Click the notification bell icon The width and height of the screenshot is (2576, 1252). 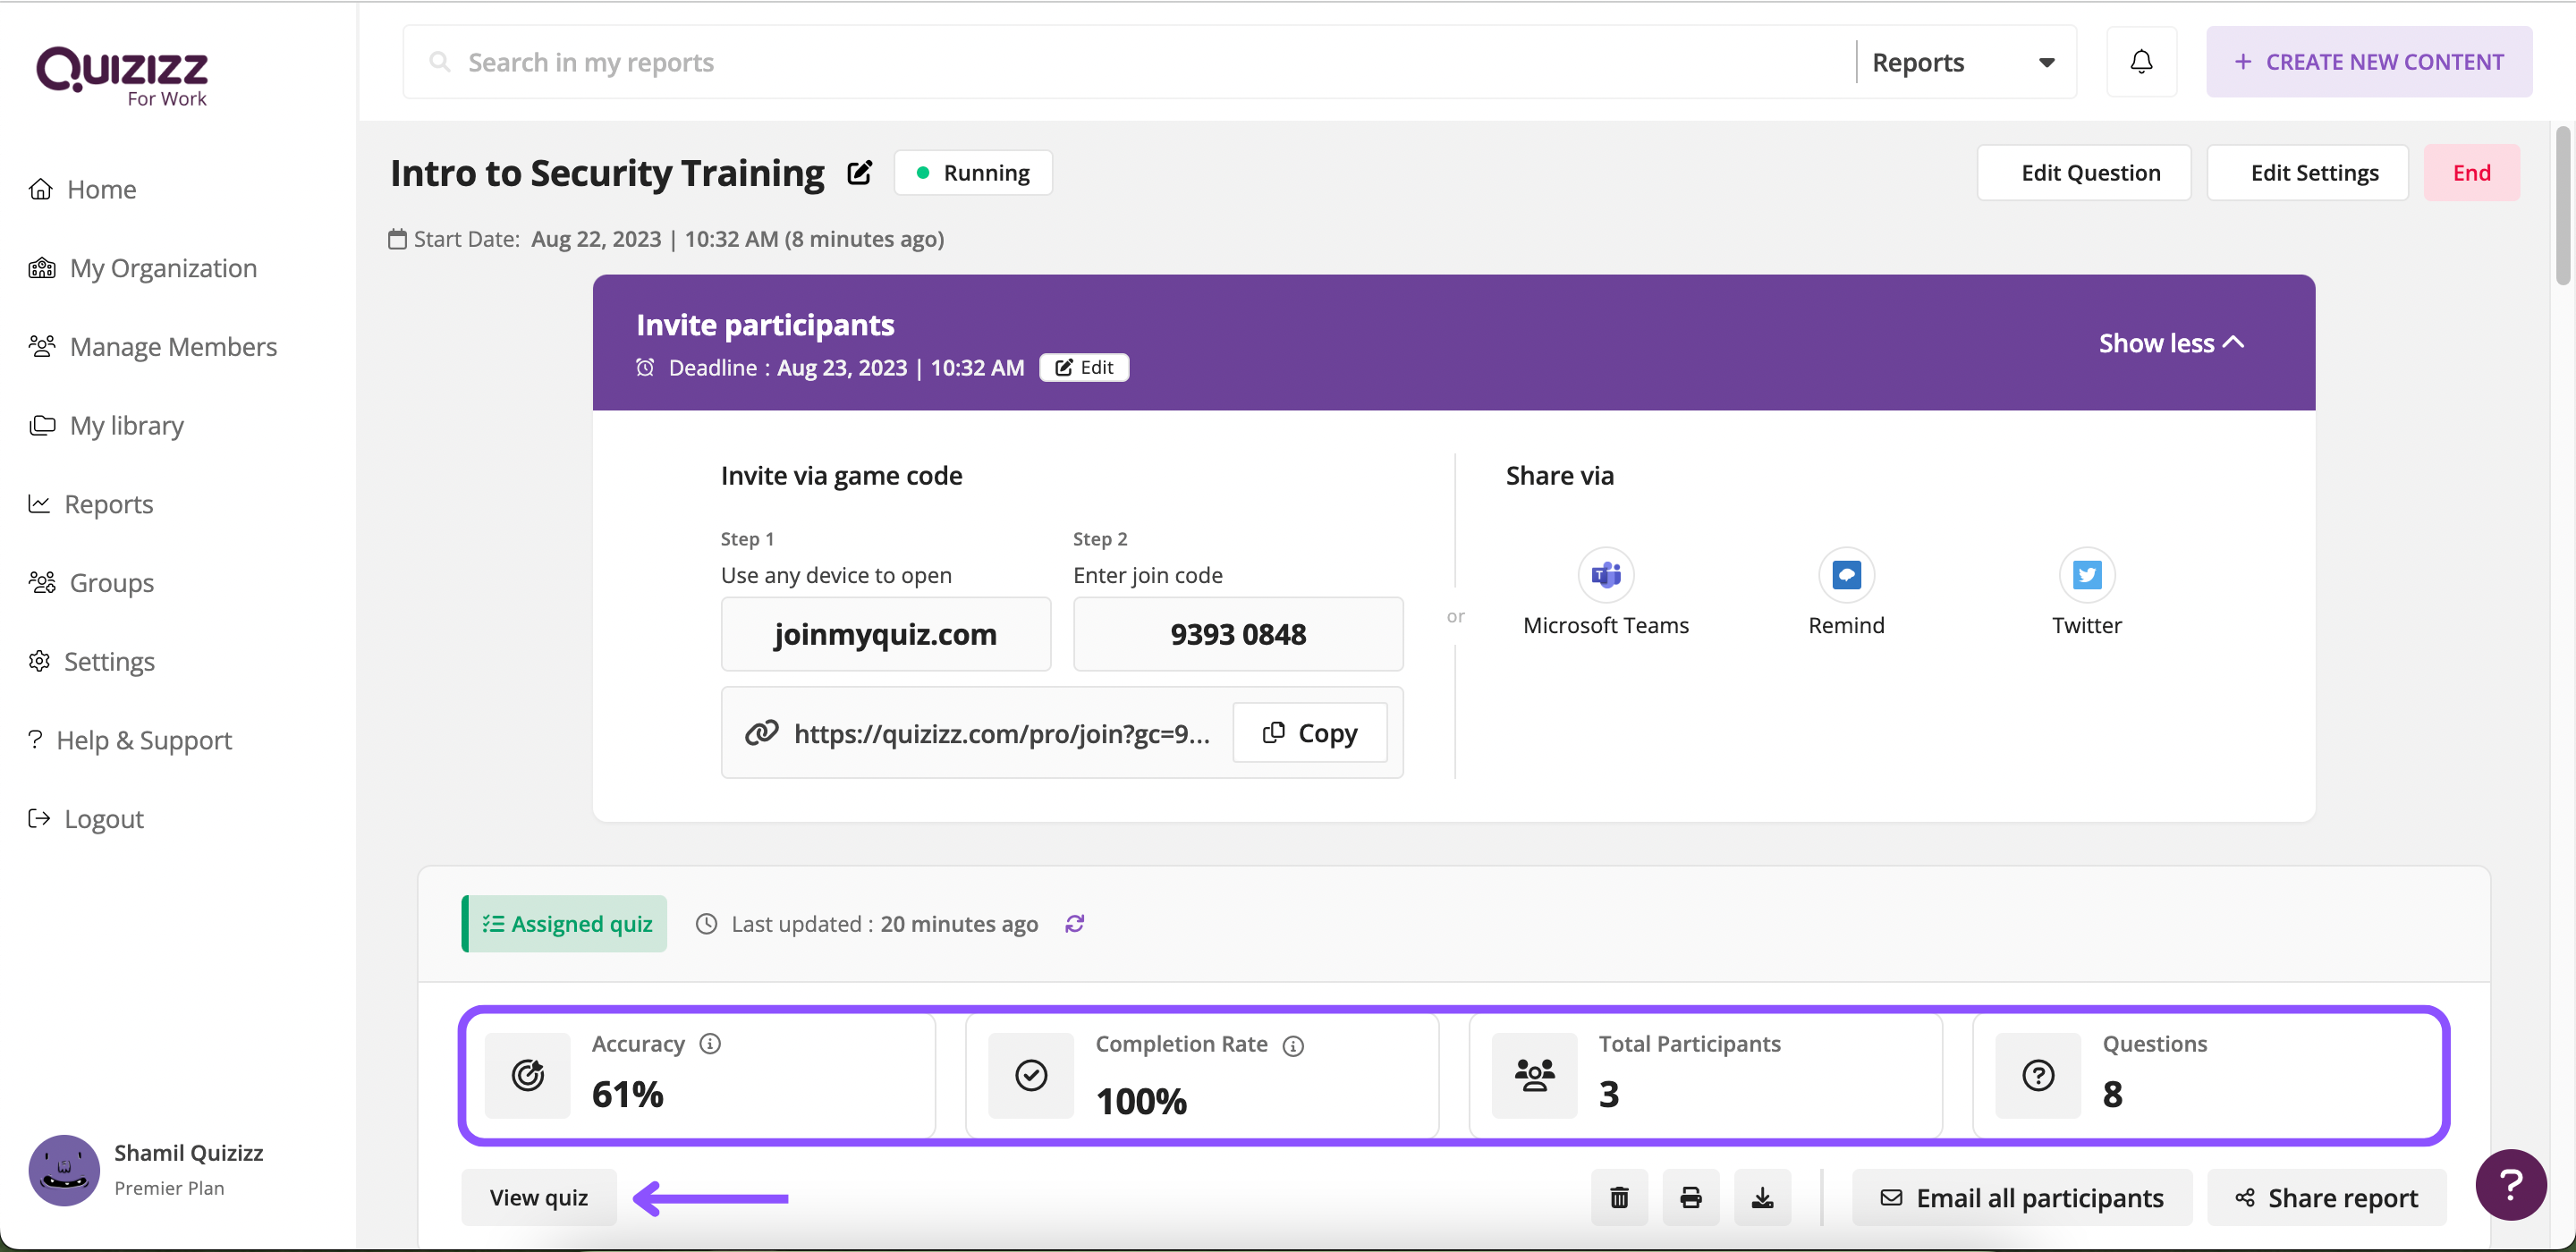[2142, 61]
